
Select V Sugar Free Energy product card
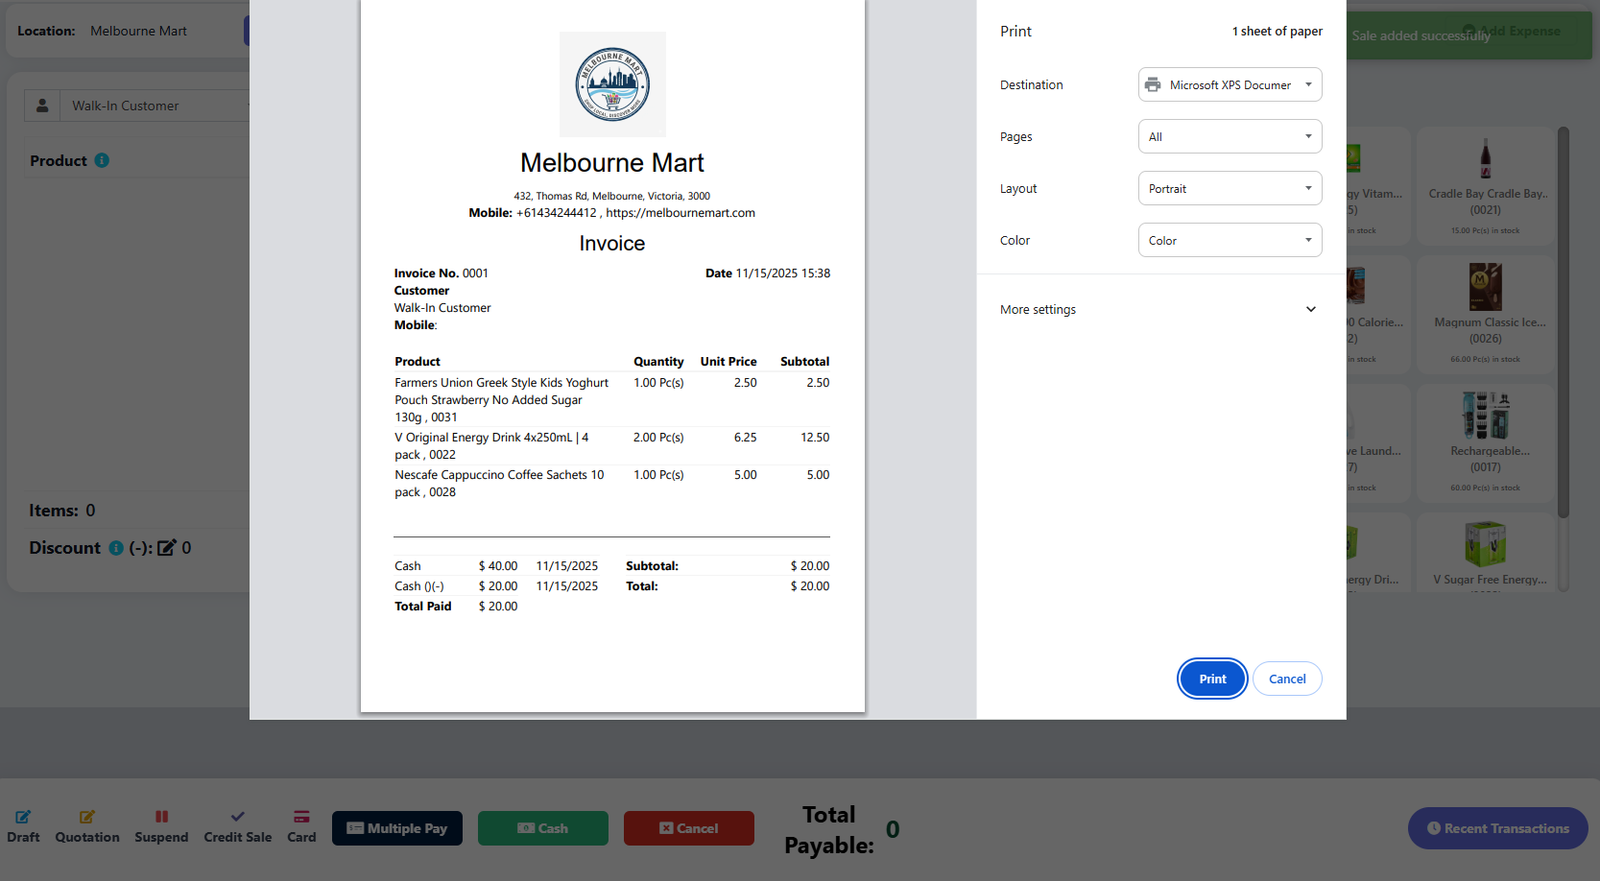(x=1485, y=552)
